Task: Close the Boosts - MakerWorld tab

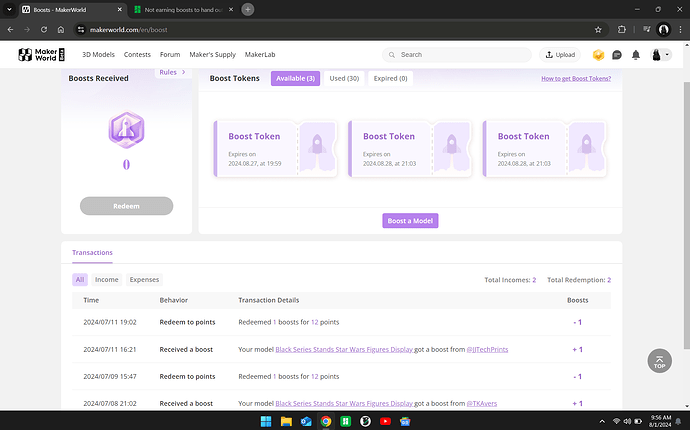Action: point(119,9)
